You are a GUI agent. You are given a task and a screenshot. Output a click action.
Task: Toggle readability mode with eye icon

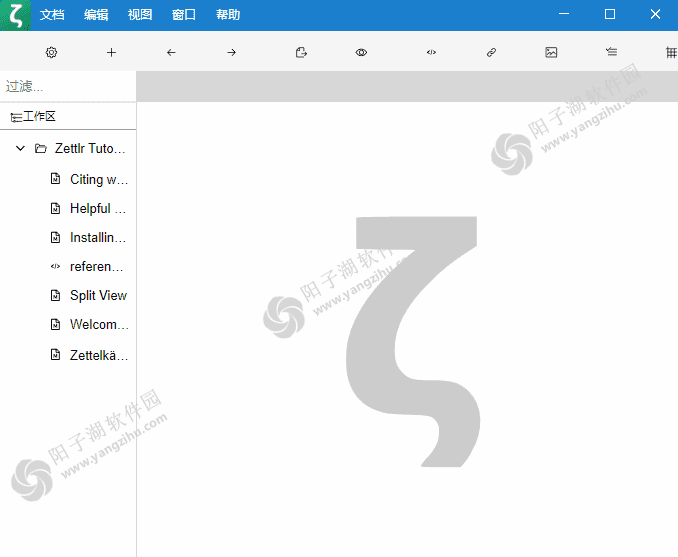[x=361, y=52]
